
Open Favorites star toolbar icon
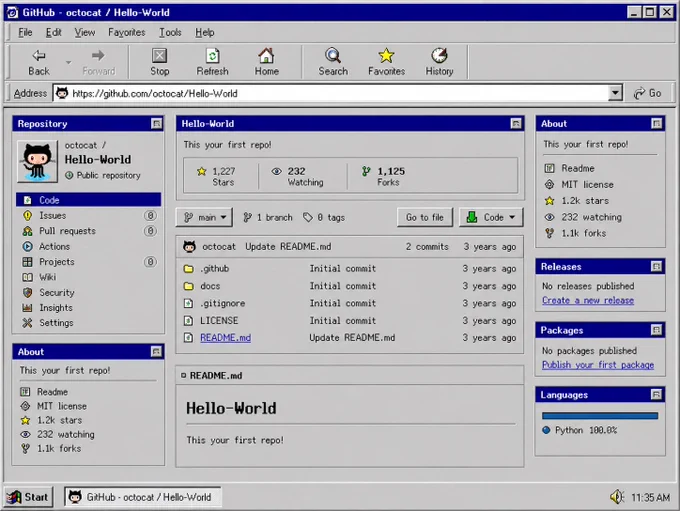[x=386, y=62]
